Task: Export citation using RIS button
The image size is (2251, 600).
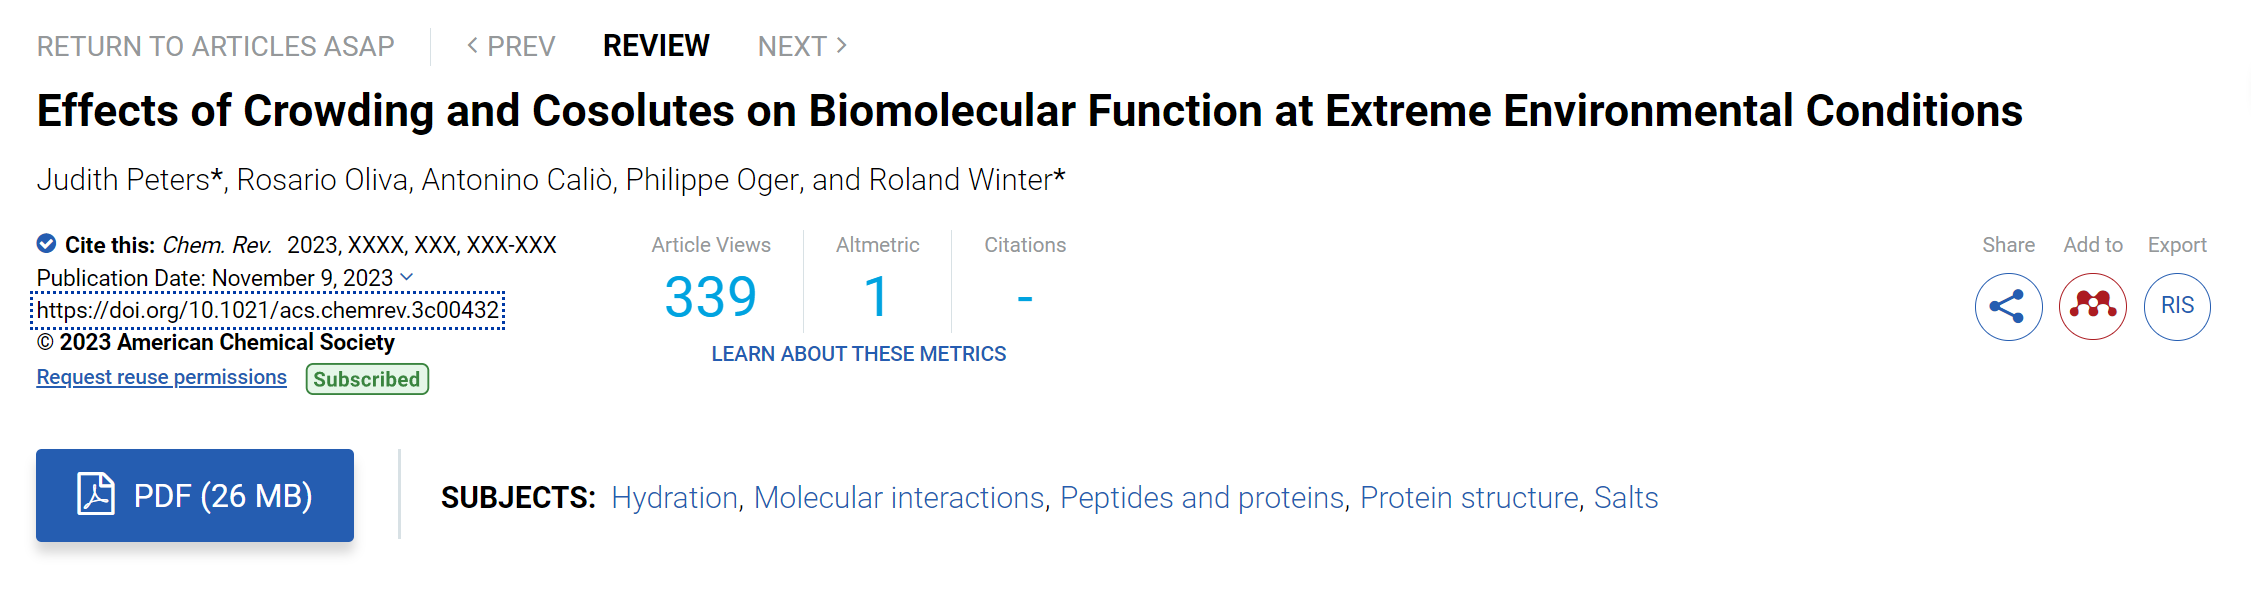Action: [2177, 306]
